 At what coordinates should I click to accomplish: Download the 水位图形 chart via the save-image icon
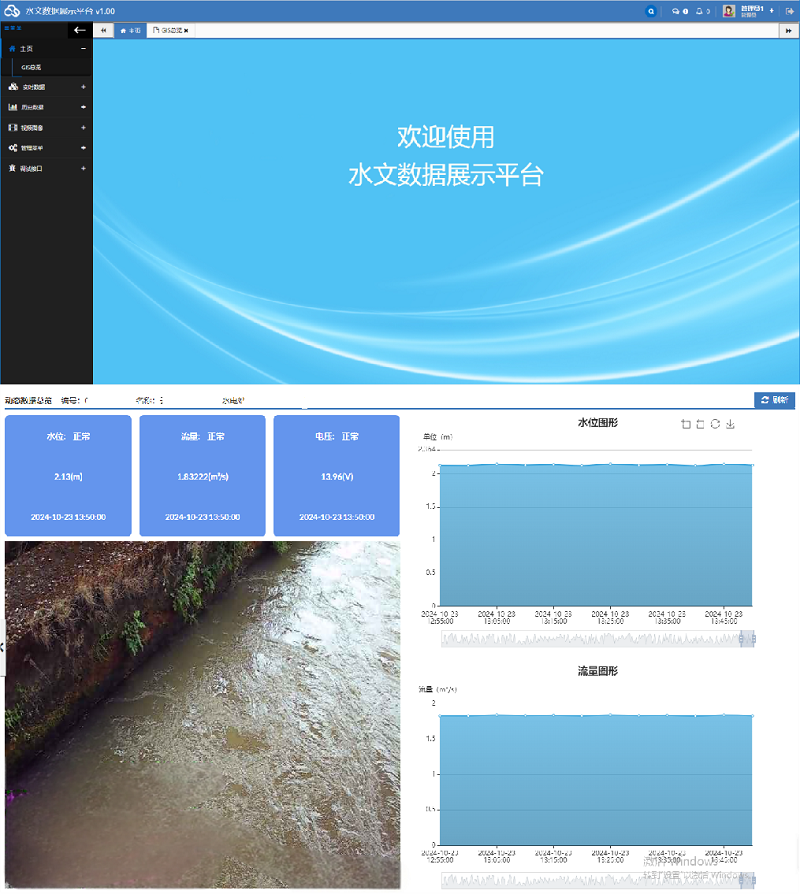tap(730, 424)
